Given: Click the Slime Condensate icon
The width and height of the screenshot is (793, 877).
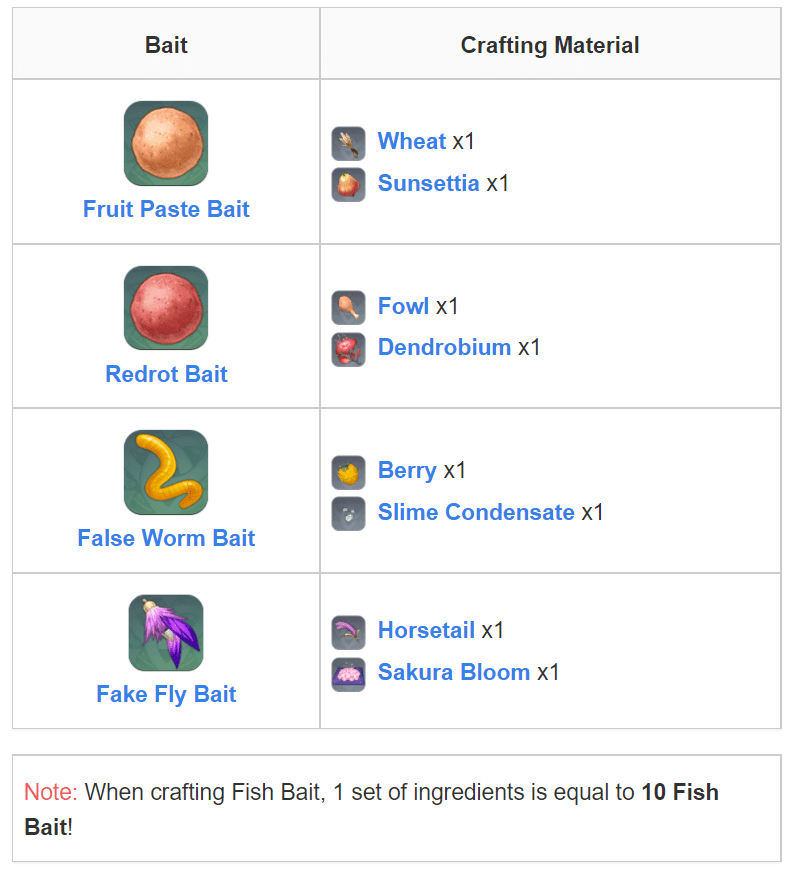Looking at the screenshot, I should 348,513.
